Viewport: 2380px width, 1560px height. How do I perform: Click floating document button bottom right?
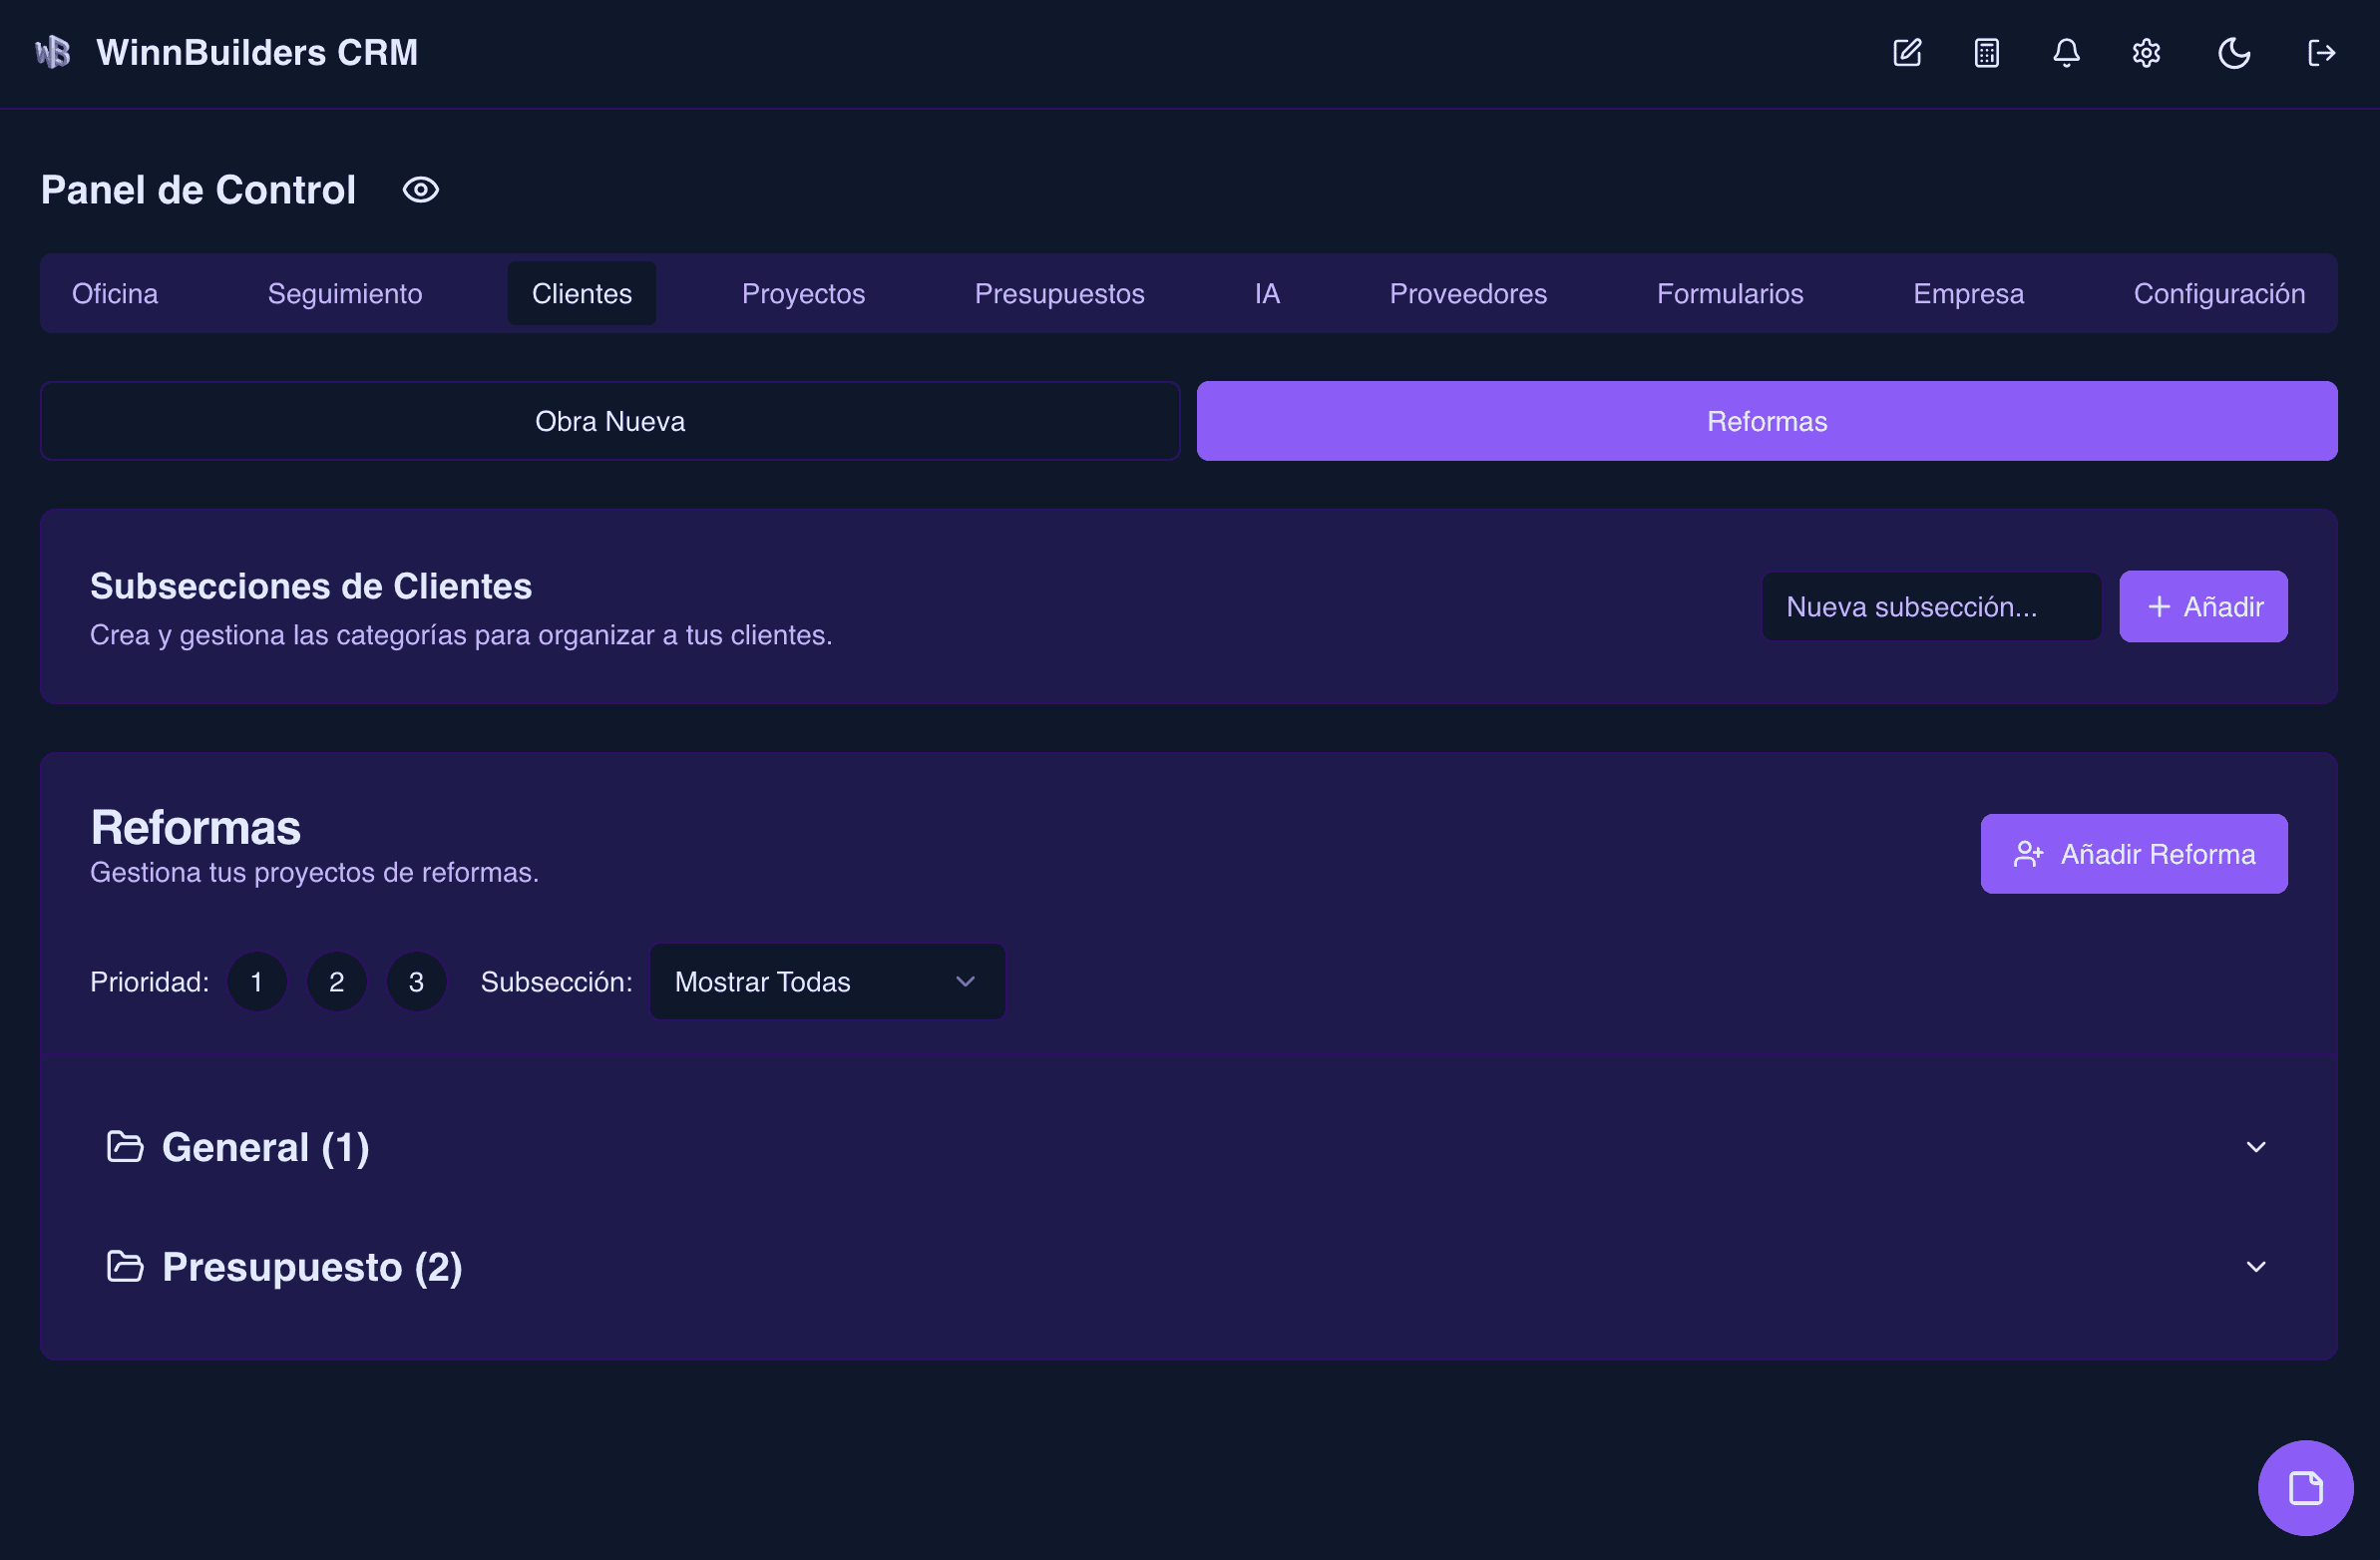coord(2305,1487)
